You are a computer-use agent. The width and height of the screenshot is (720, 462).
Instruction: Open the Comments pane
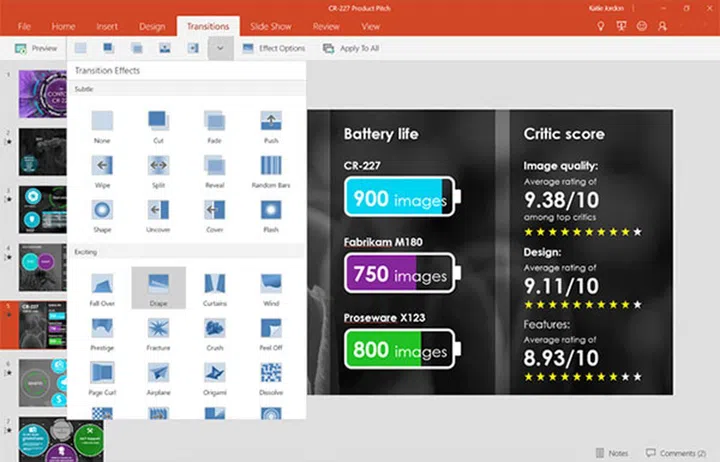(x=676, y=453)
